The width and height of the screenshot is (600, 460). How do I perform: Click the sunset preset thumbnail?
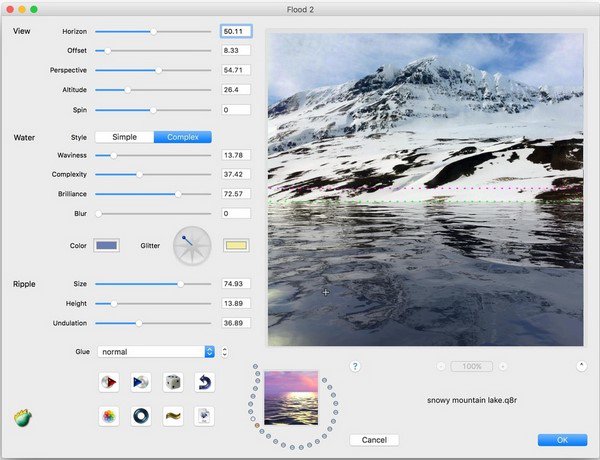(x=290, y=397)
